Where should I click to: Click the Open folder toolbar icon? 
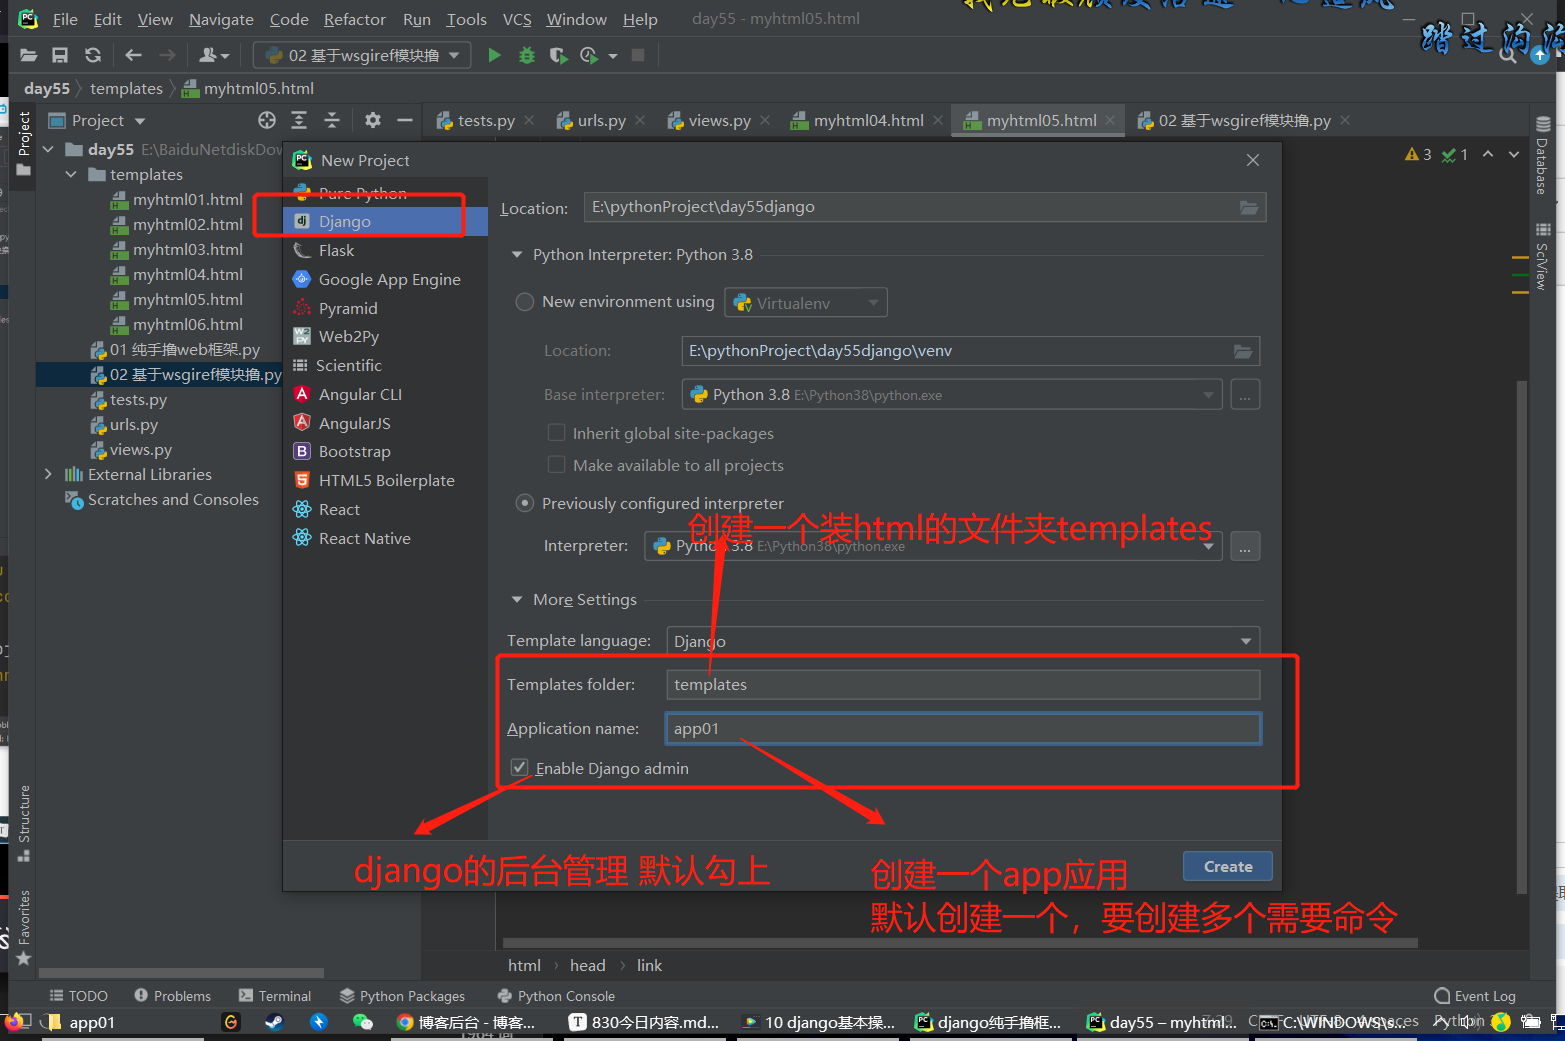28,55
